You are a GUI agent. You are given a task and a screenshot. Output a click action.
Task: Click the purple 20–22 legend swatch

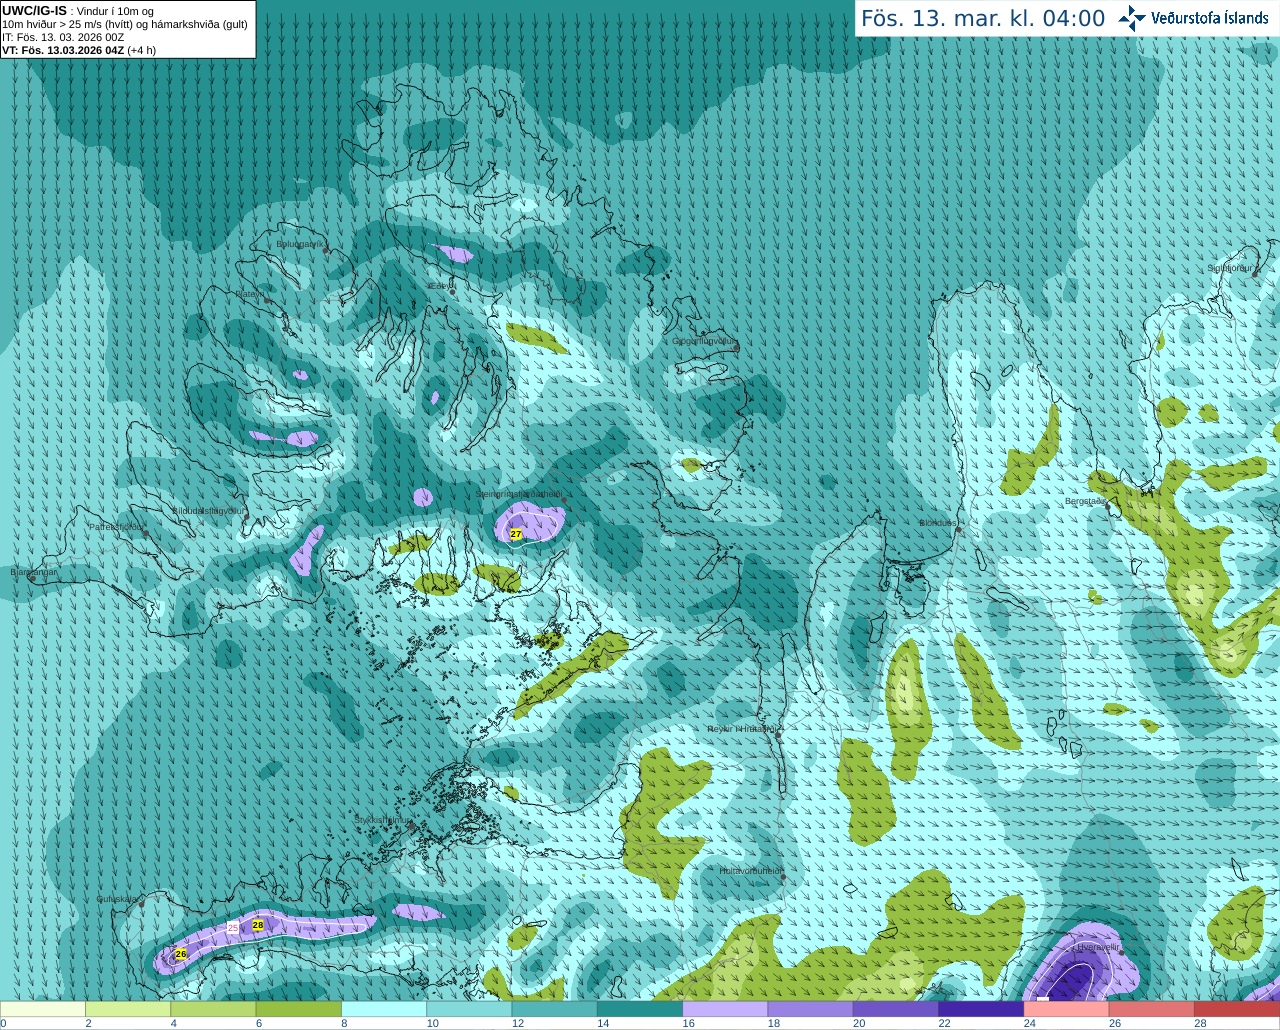coord(896,1009)
